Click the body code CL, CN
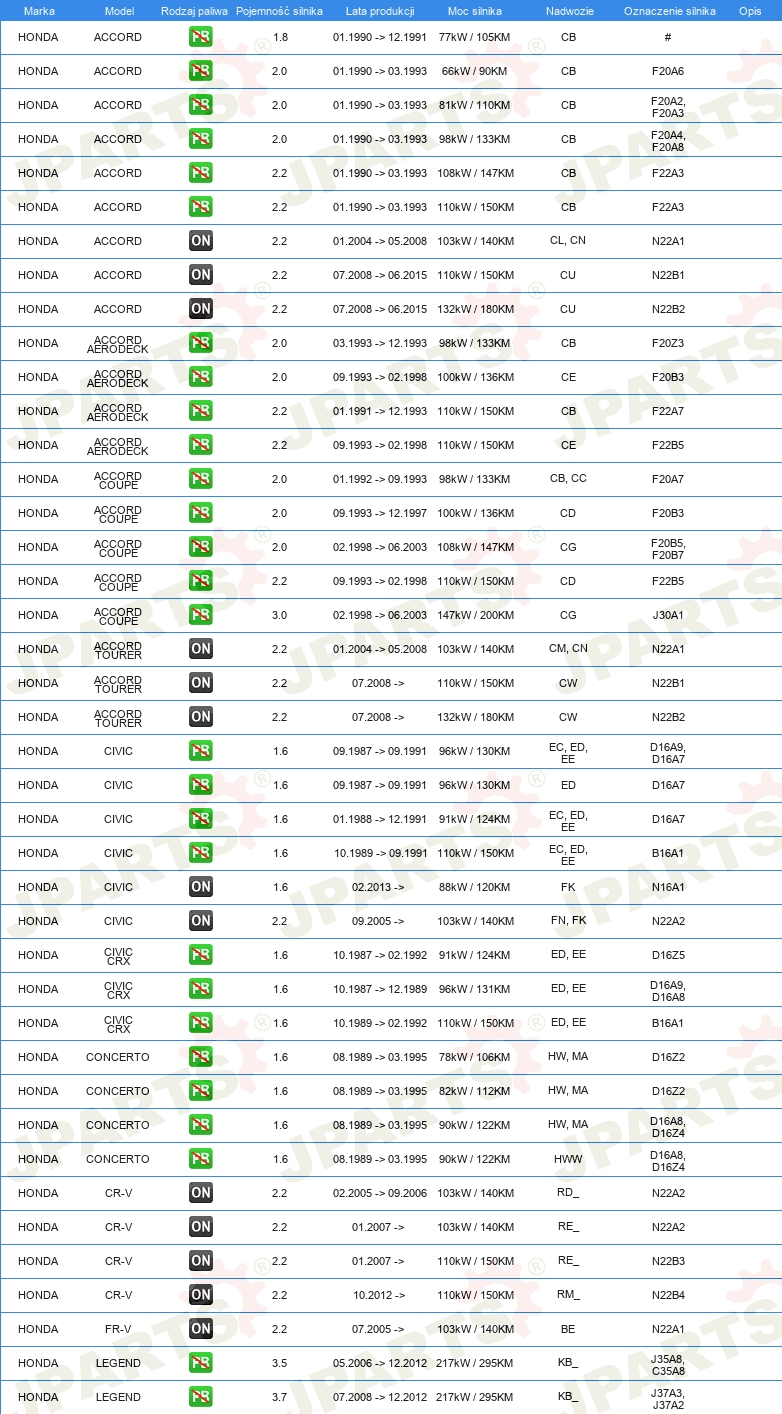This screenshot has height=1414, width=782. [568, 241]
